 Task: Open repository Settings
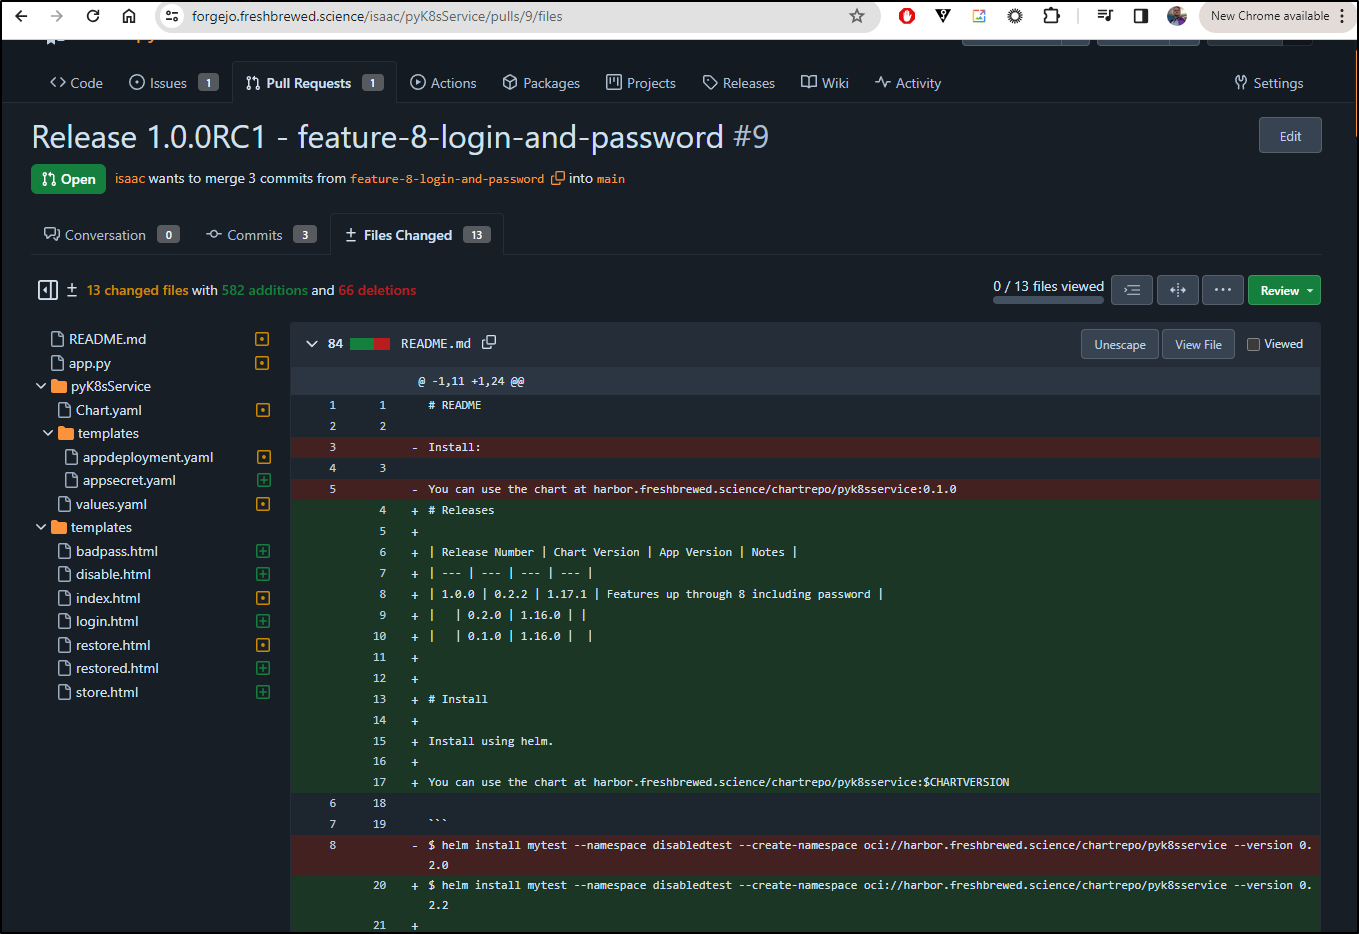click(x=1269, y=83)
